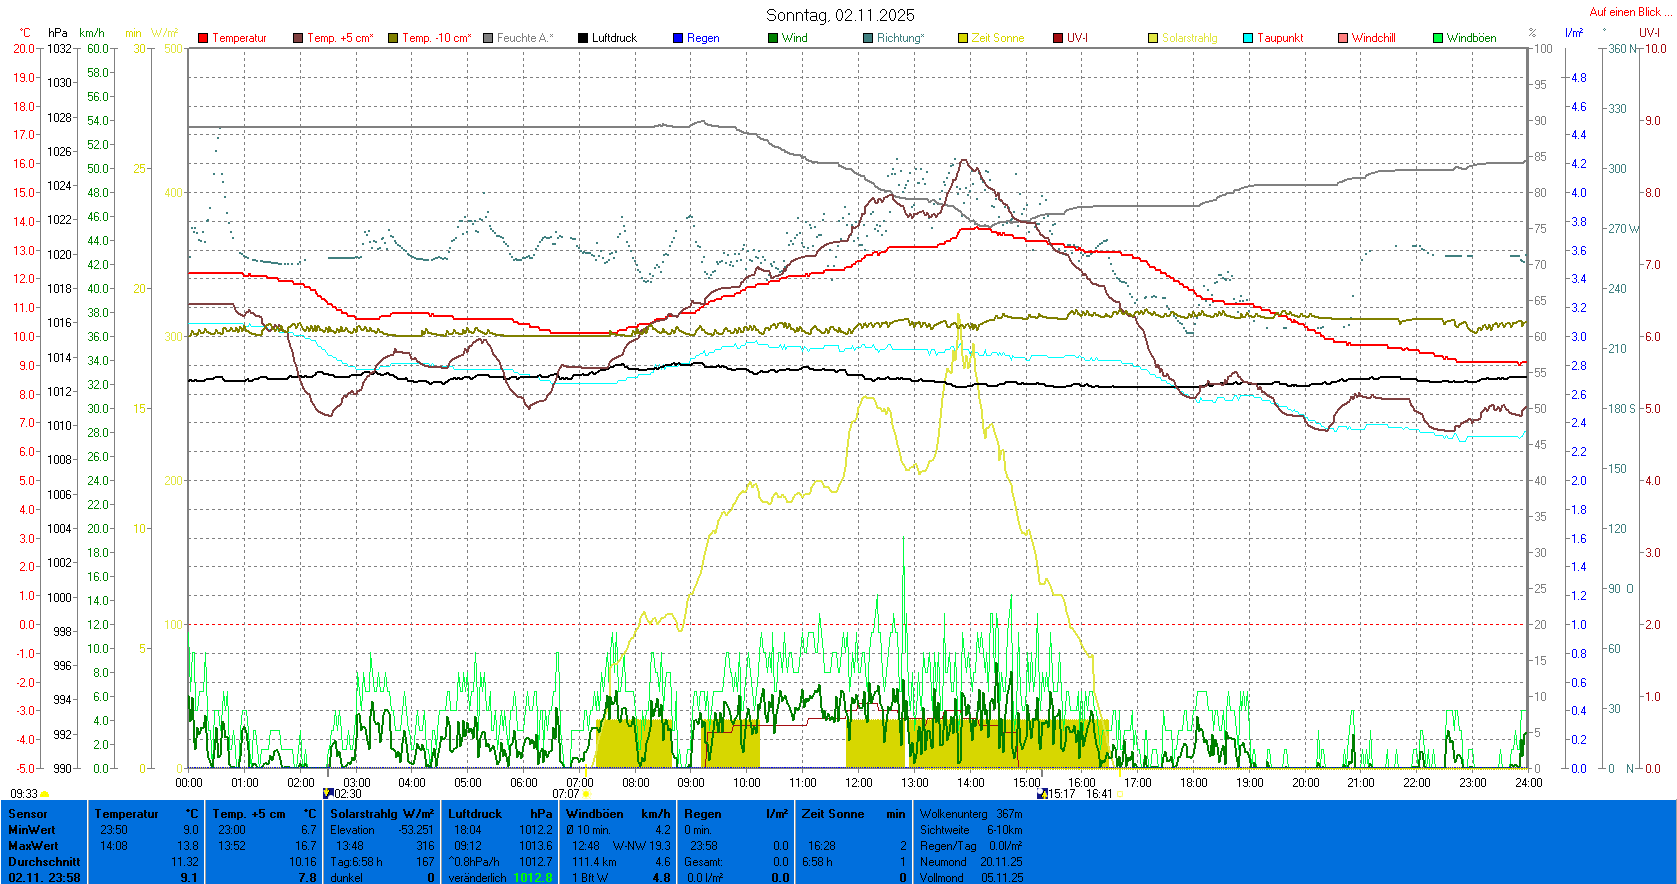
Task: Click the blue Regen legend icon
Action: pos(678,38)
